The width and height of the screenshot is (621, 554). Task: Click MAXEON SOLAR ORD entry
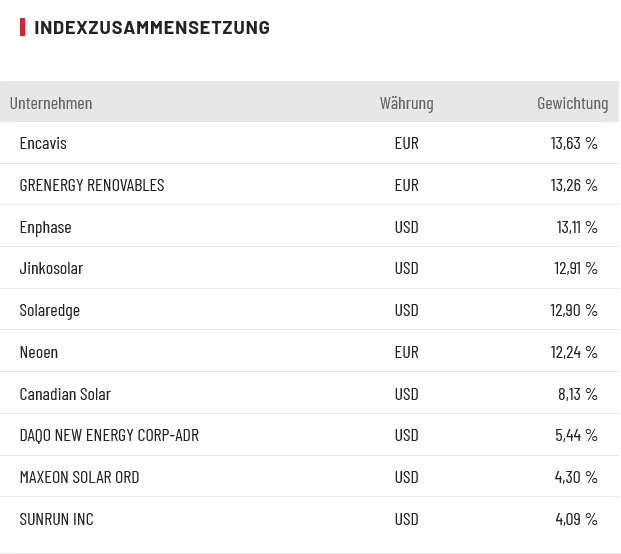(x=80, y=477)
